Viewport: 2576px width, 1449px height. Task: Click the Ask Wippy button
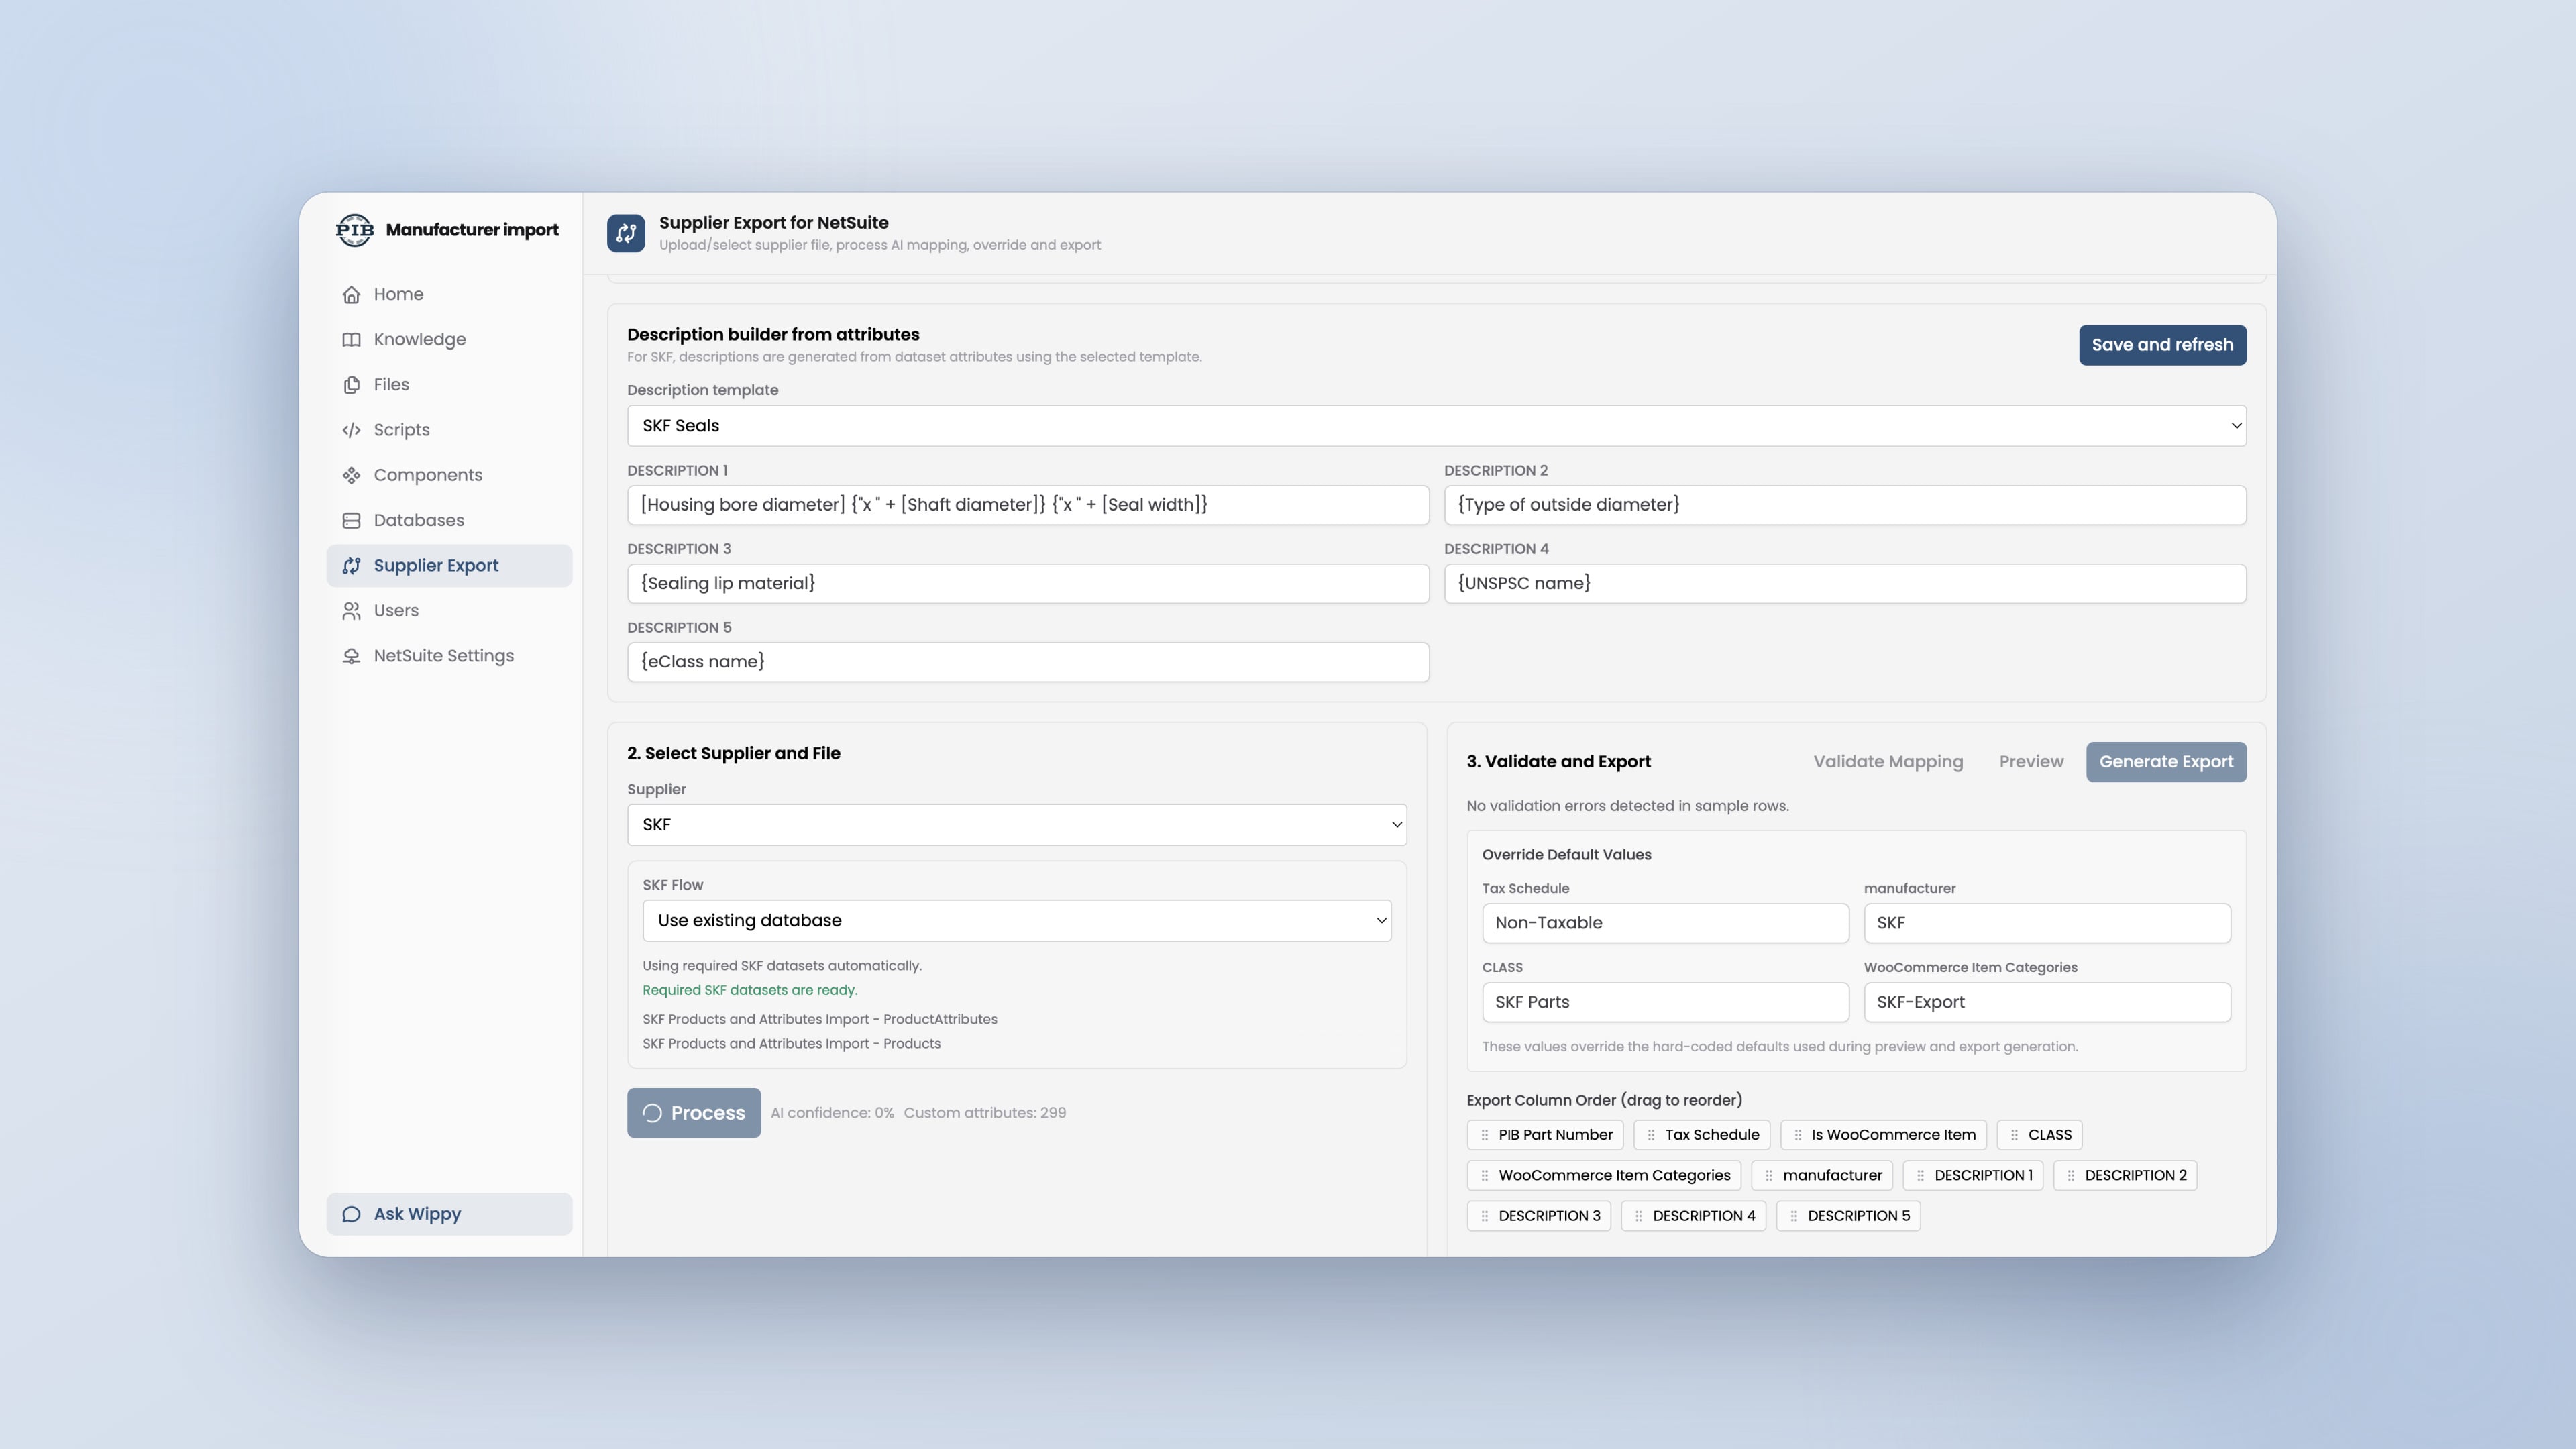[x=449, y=1214]
